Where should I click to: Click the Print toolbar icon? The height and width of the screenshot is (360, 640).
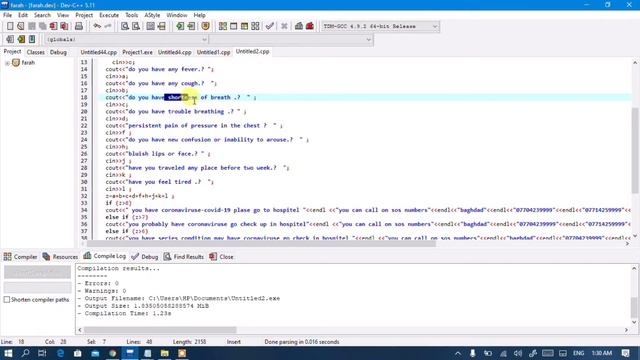(x=79, y=26)
